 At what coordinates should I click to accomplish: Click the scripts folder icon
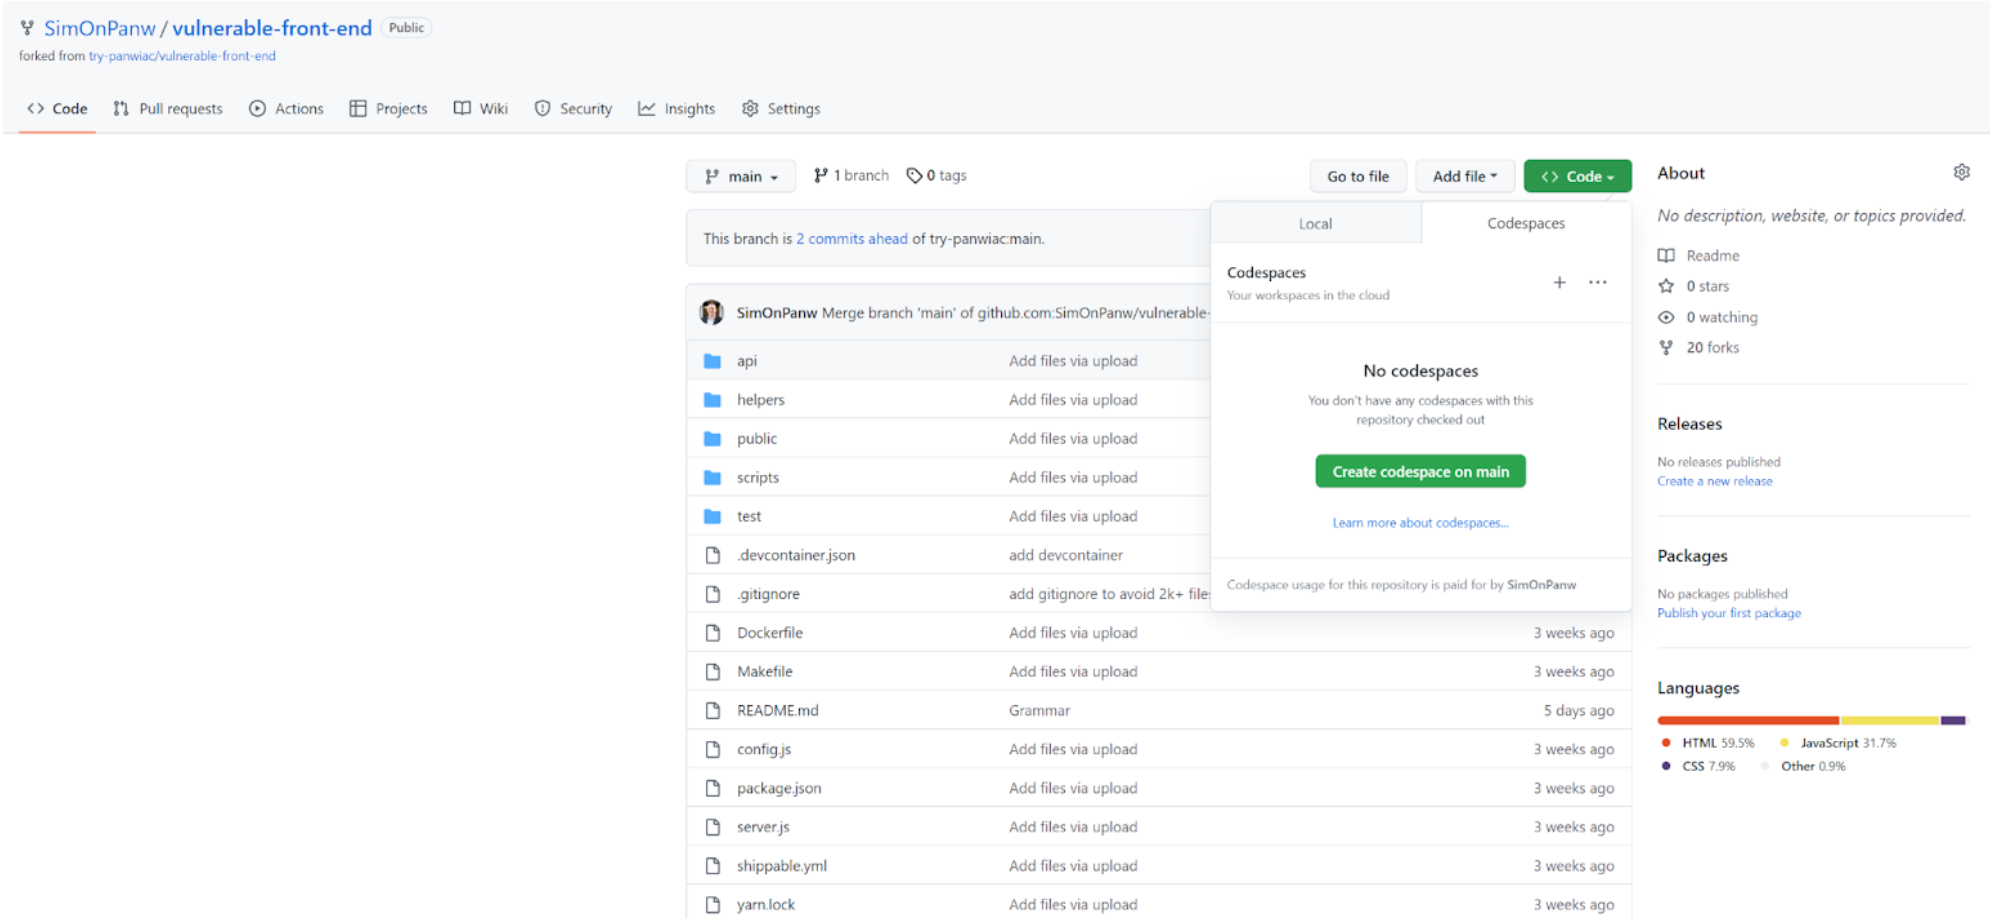(x=712, y=478)
